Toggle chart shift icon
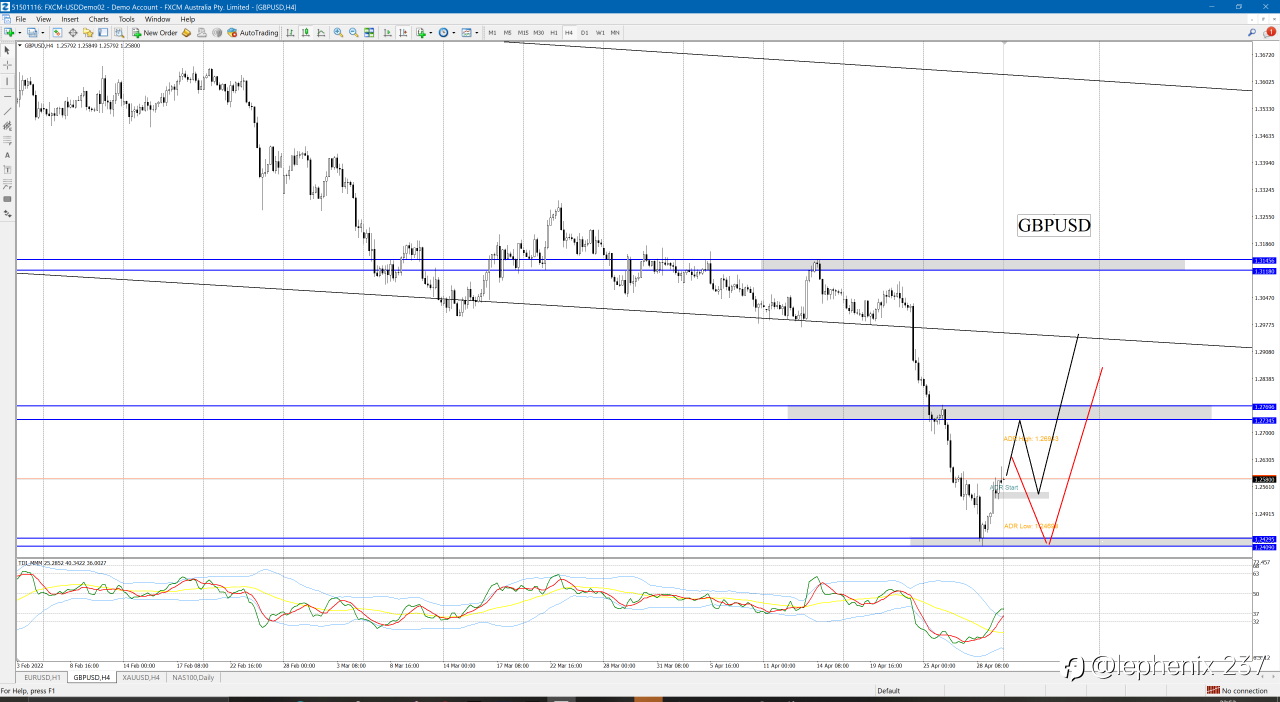Viewport: 1280px width, 702px height. 403,32
